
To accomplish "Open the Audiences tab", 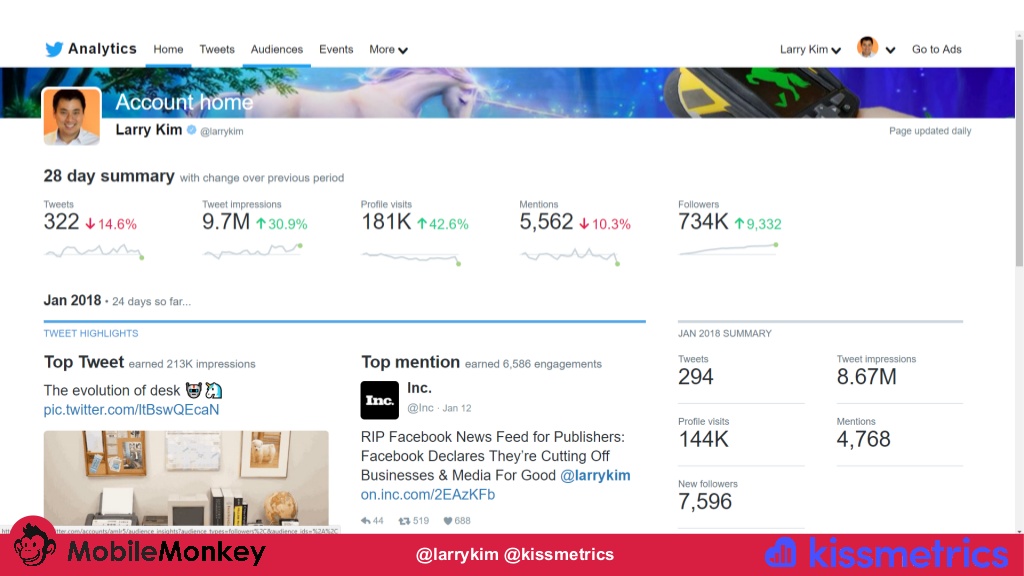I will 277,49.
